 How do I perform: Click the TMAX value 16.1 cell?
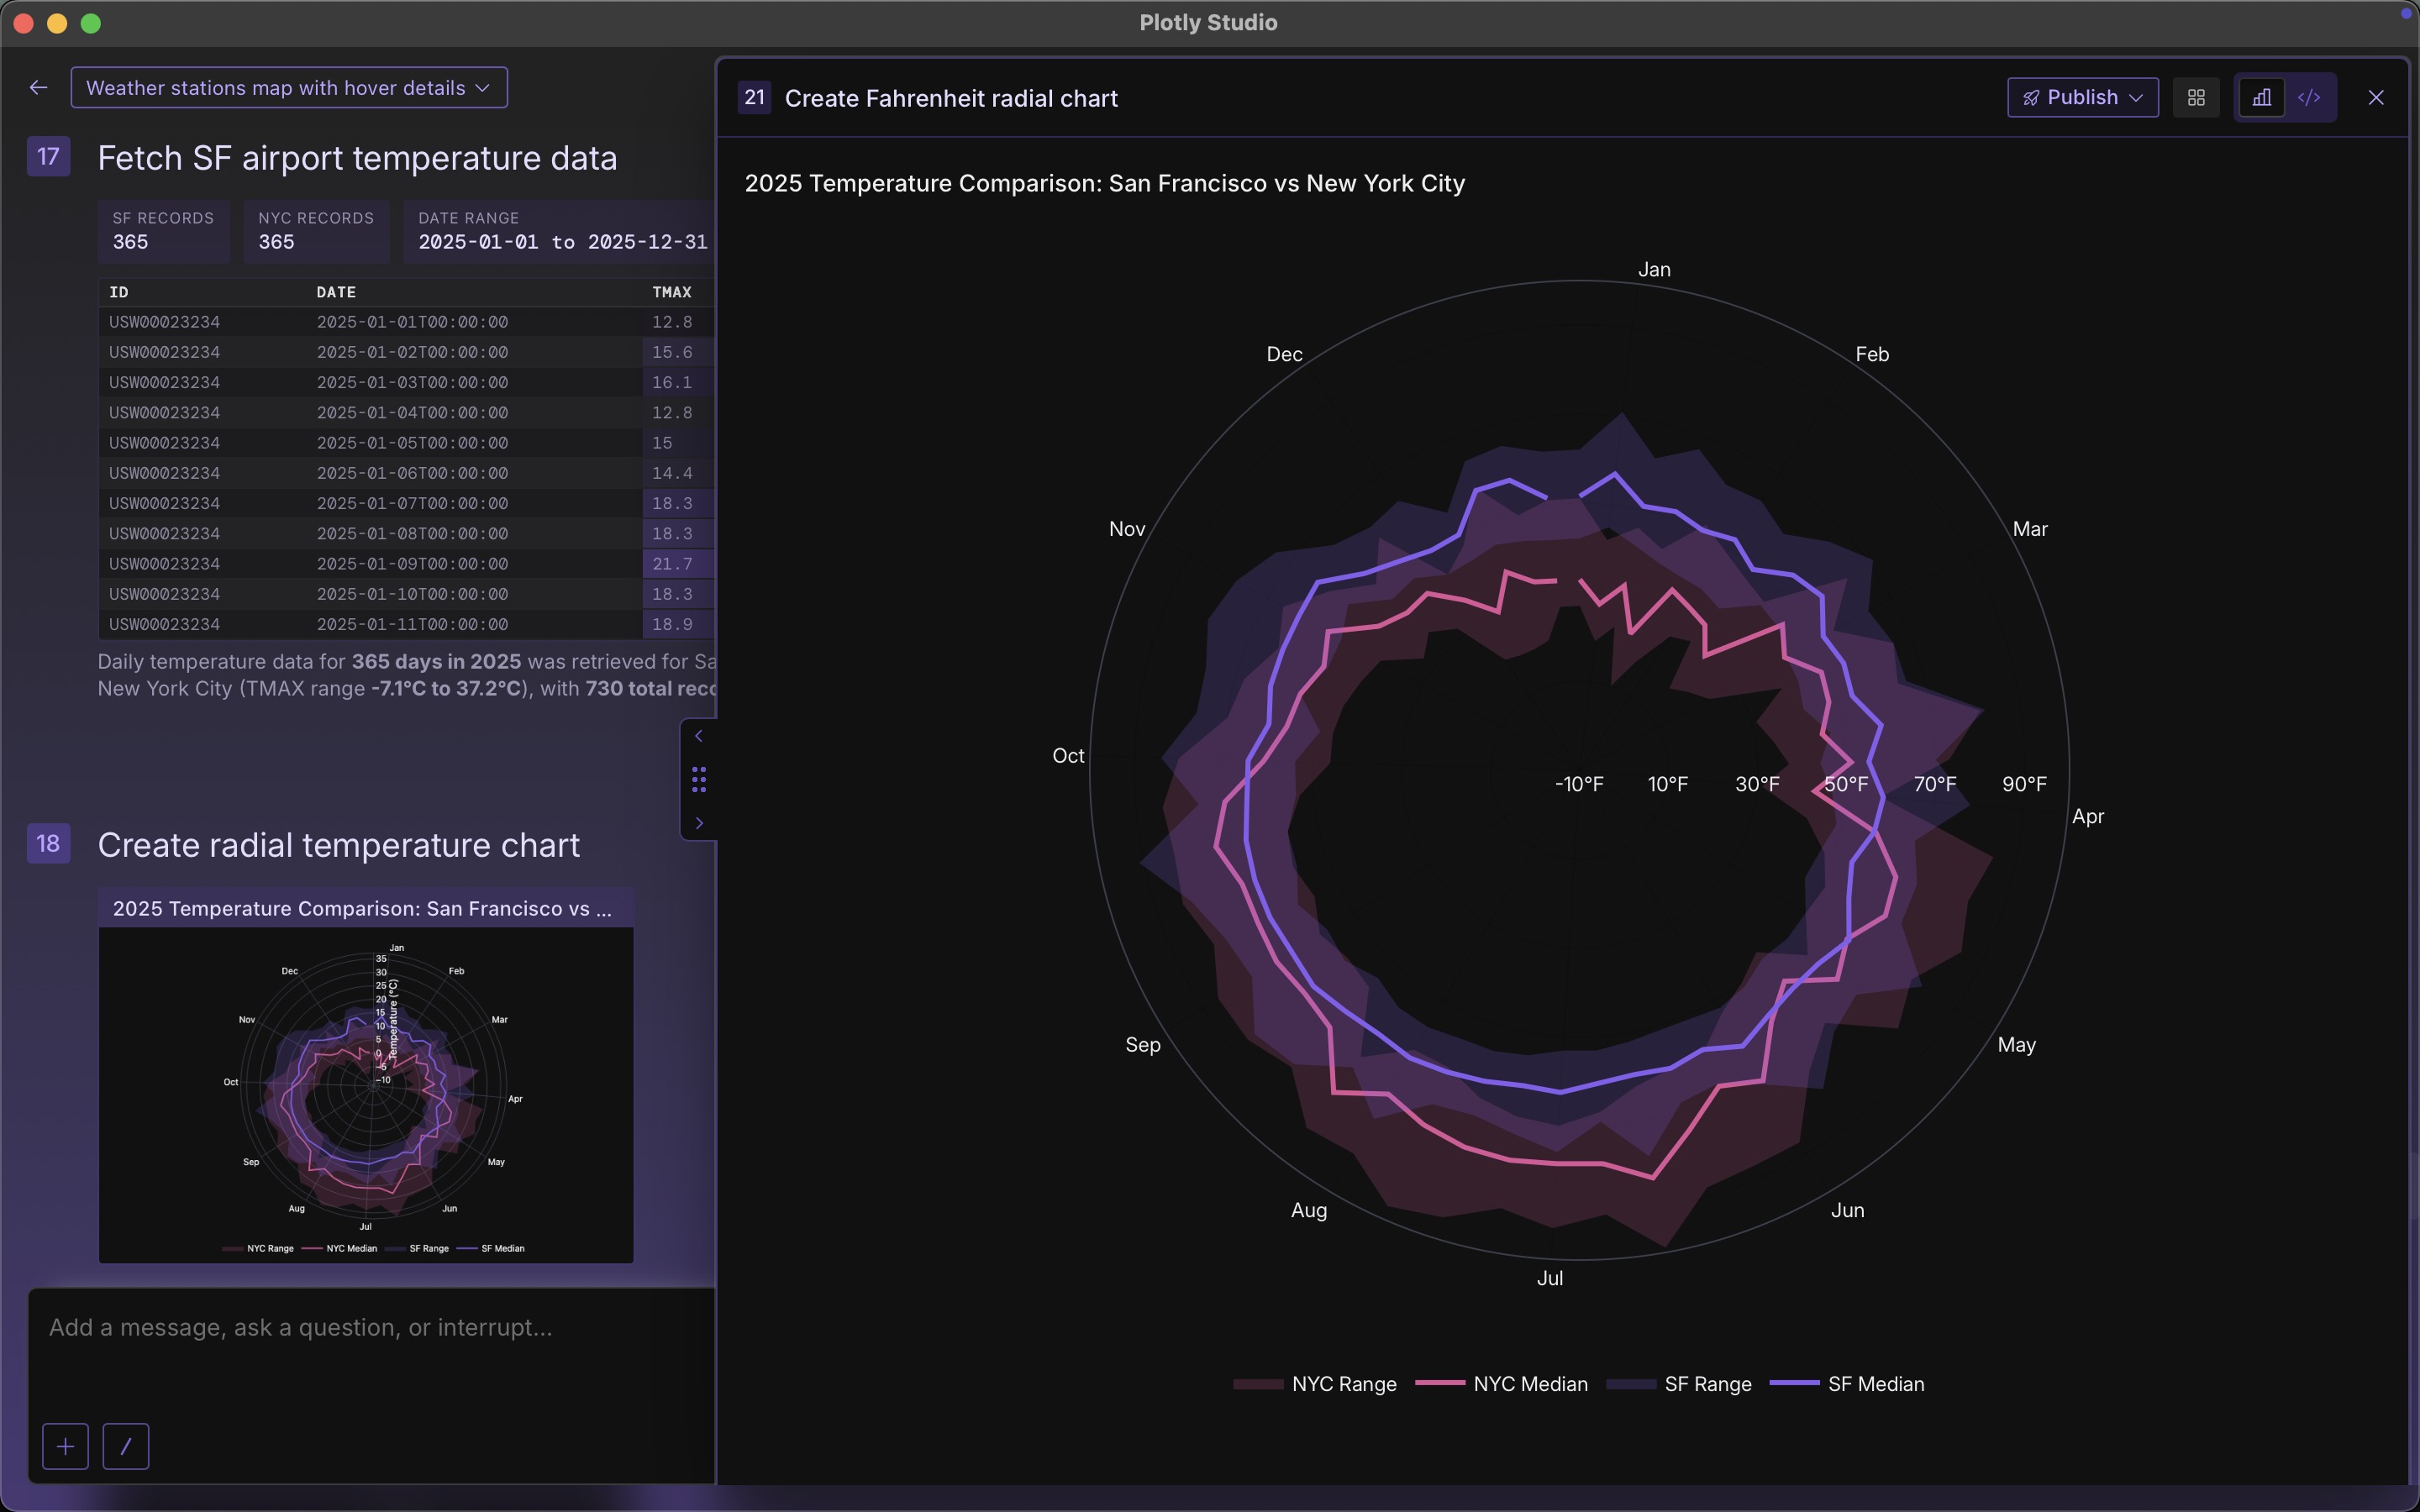678,382
